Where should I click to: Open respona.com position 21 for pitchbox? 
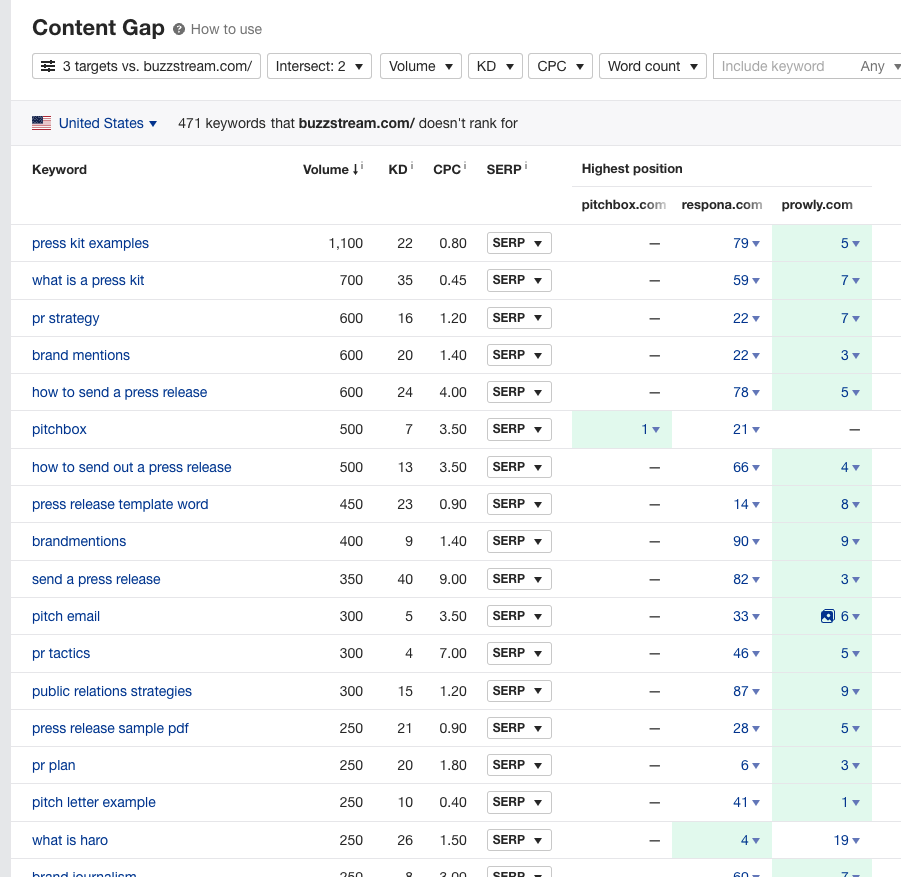[x=746, y=429]
